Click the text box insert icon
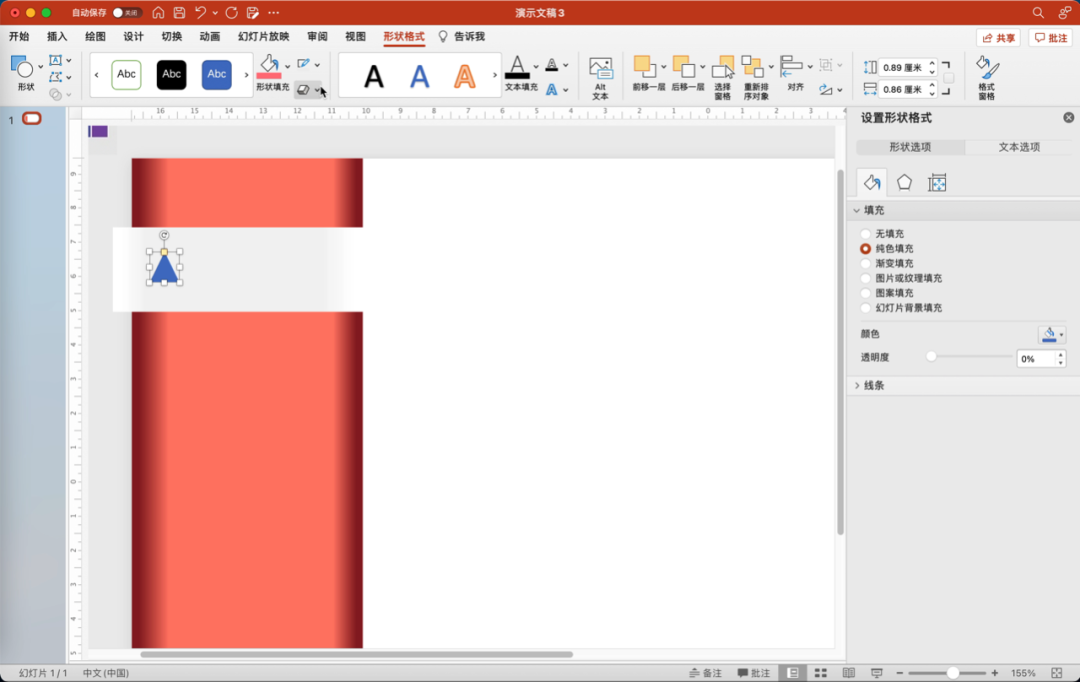Image resolution: width=1080 pixels, height=682 pixels. [56, 61]
